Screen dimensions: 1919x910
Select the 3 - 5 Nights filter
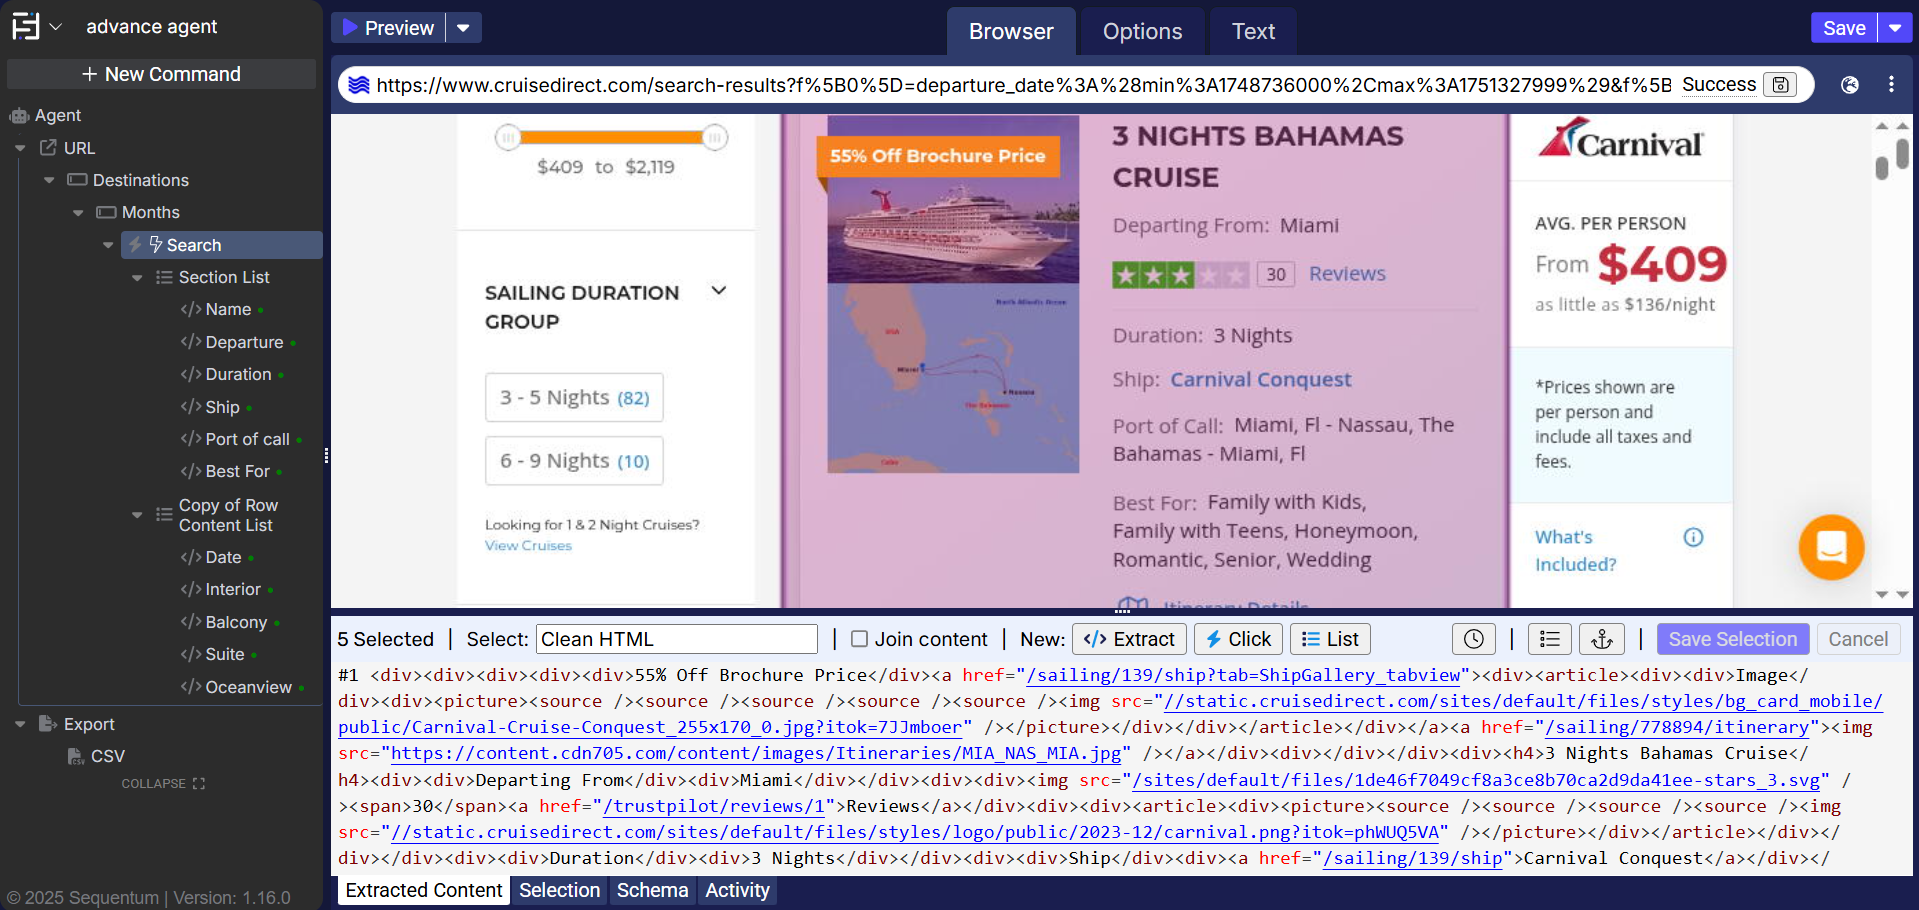pyautogui.click(x=574, y=398)
